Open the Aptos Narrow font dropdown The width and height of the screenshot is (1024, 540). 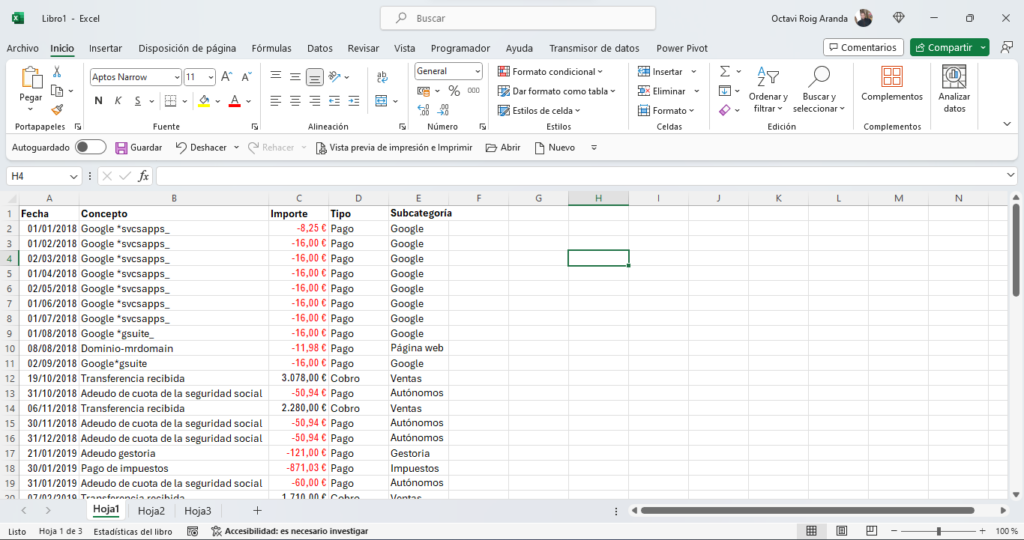point(176,77)
